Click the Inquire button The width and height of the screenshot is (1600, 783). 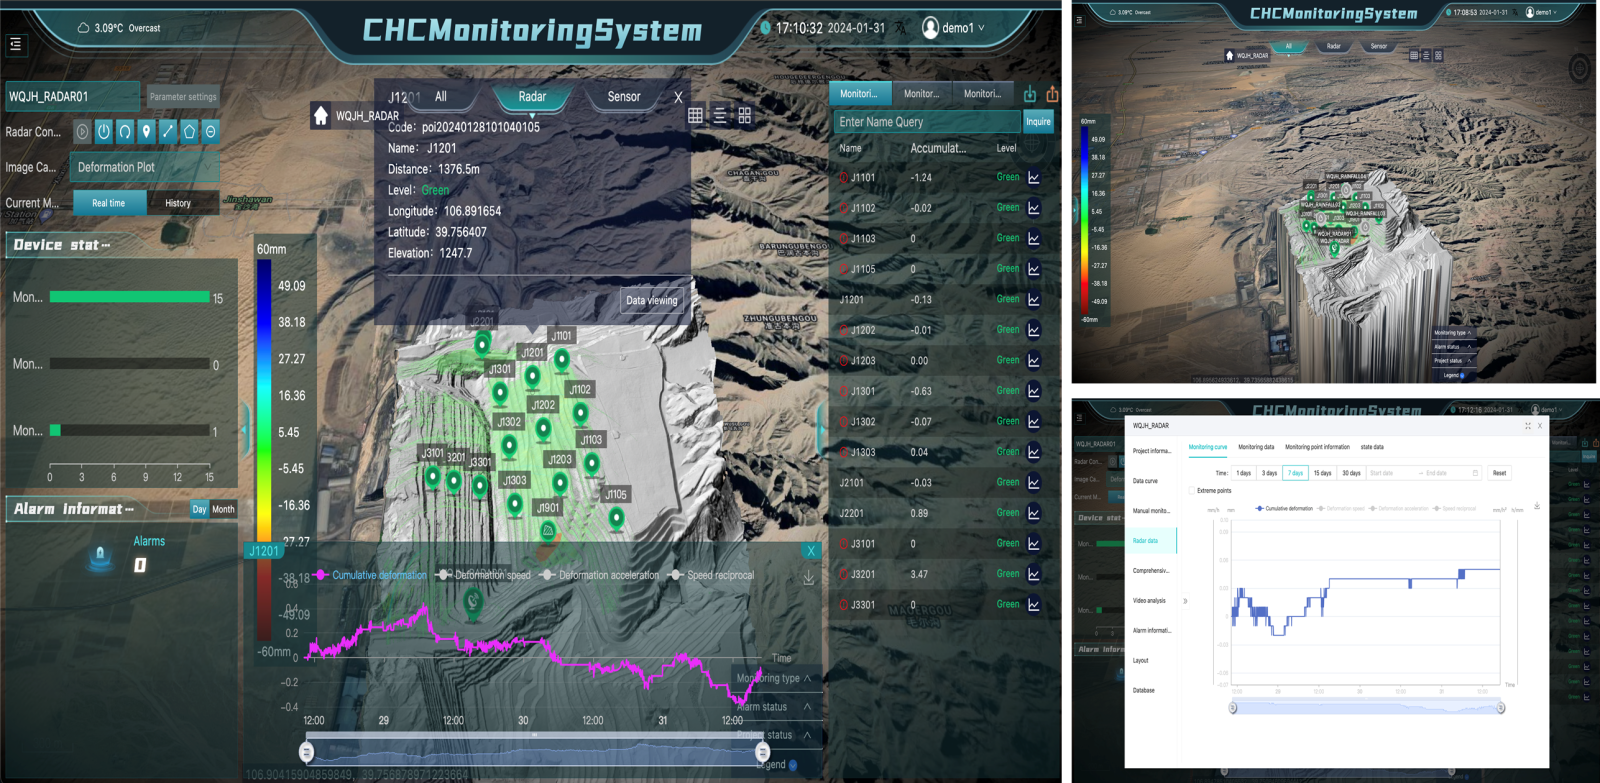(1038, 122)
